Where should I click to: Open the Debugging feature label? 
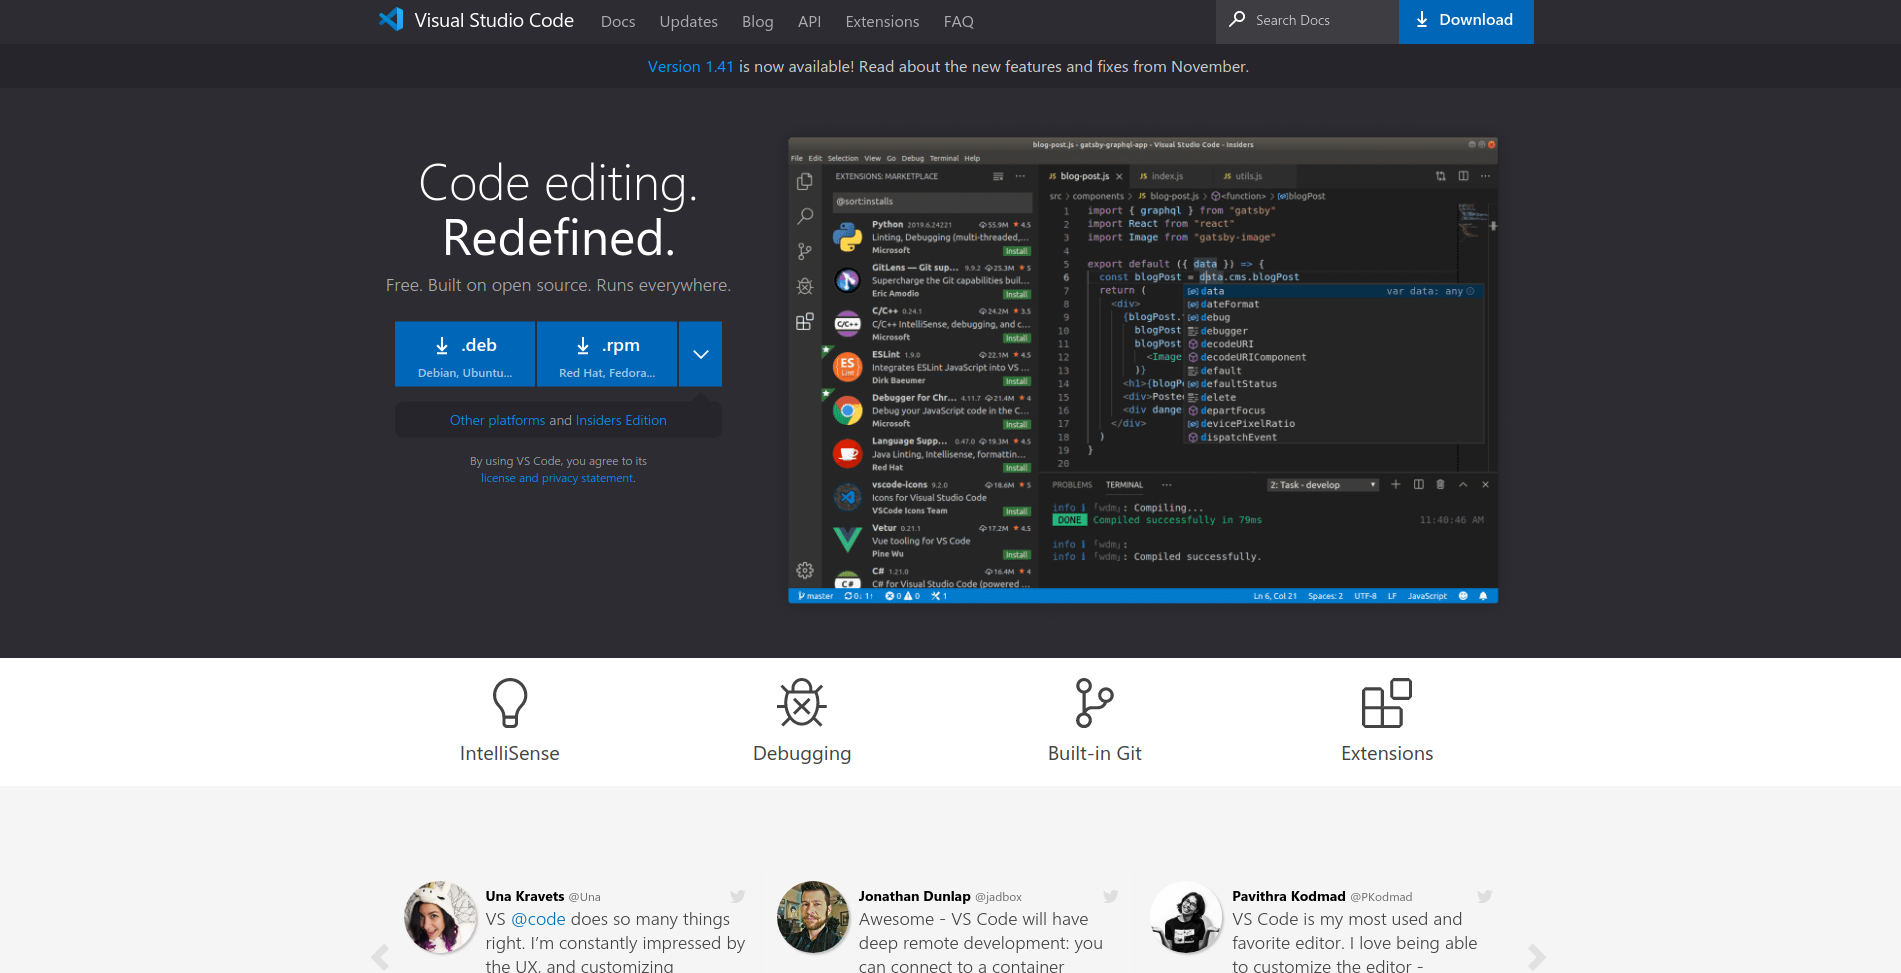point(802,753)
